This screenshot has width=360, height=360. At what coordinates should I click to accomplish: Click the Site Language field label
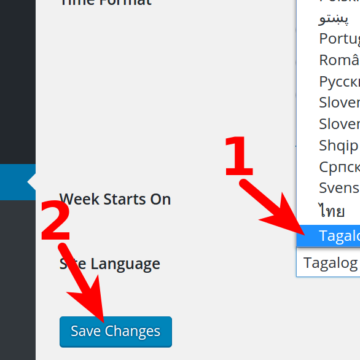[110, 264]
